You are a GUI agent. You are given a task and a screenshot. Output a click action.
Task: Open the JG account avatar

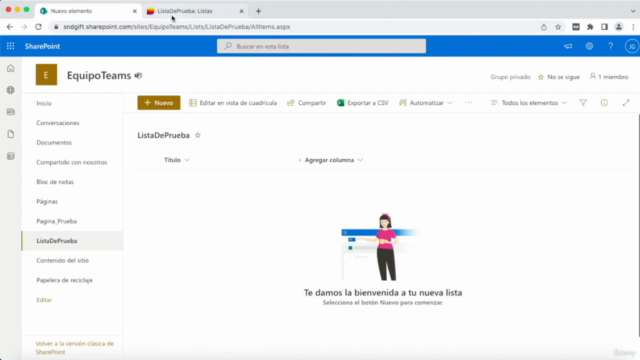coord(632,46)
